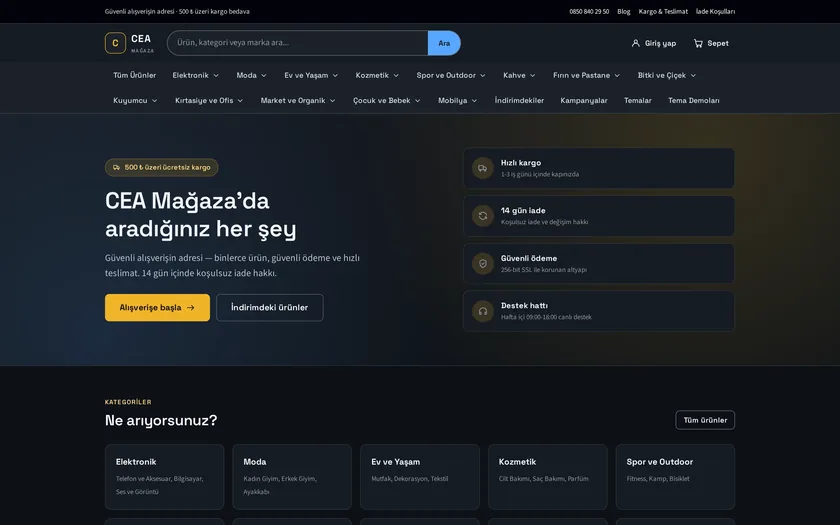The image size is (840, 525).
Task: Click the Alışverişe başla button
Action: point(158,308)
